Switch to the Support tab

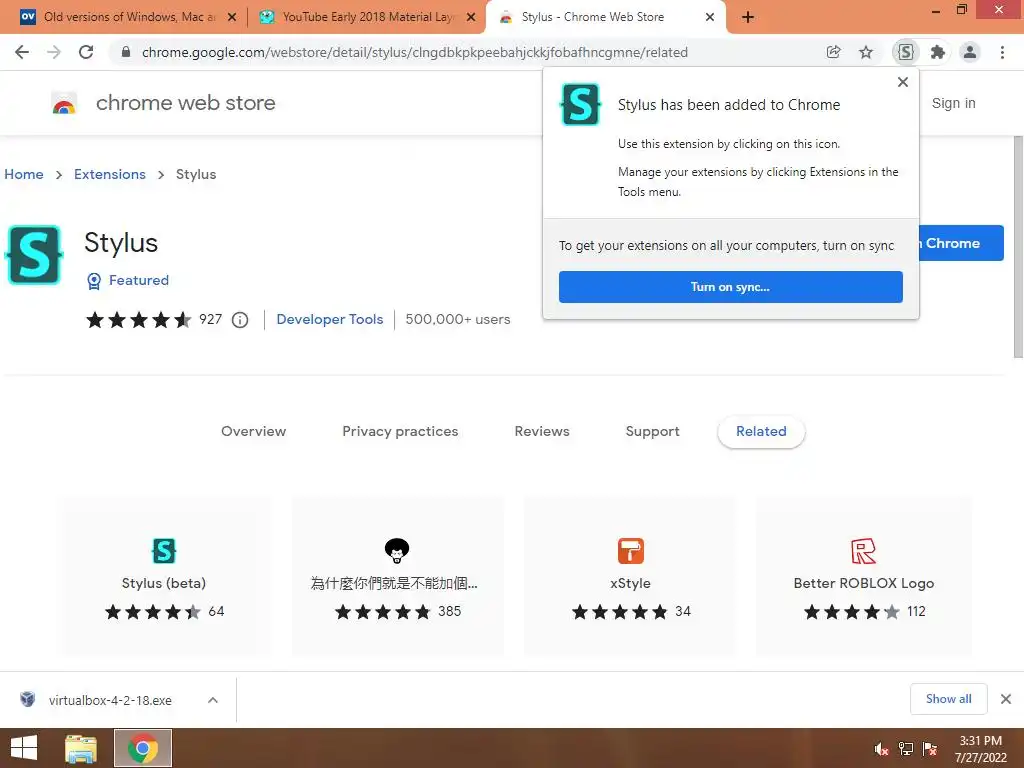tap(652, 431)
